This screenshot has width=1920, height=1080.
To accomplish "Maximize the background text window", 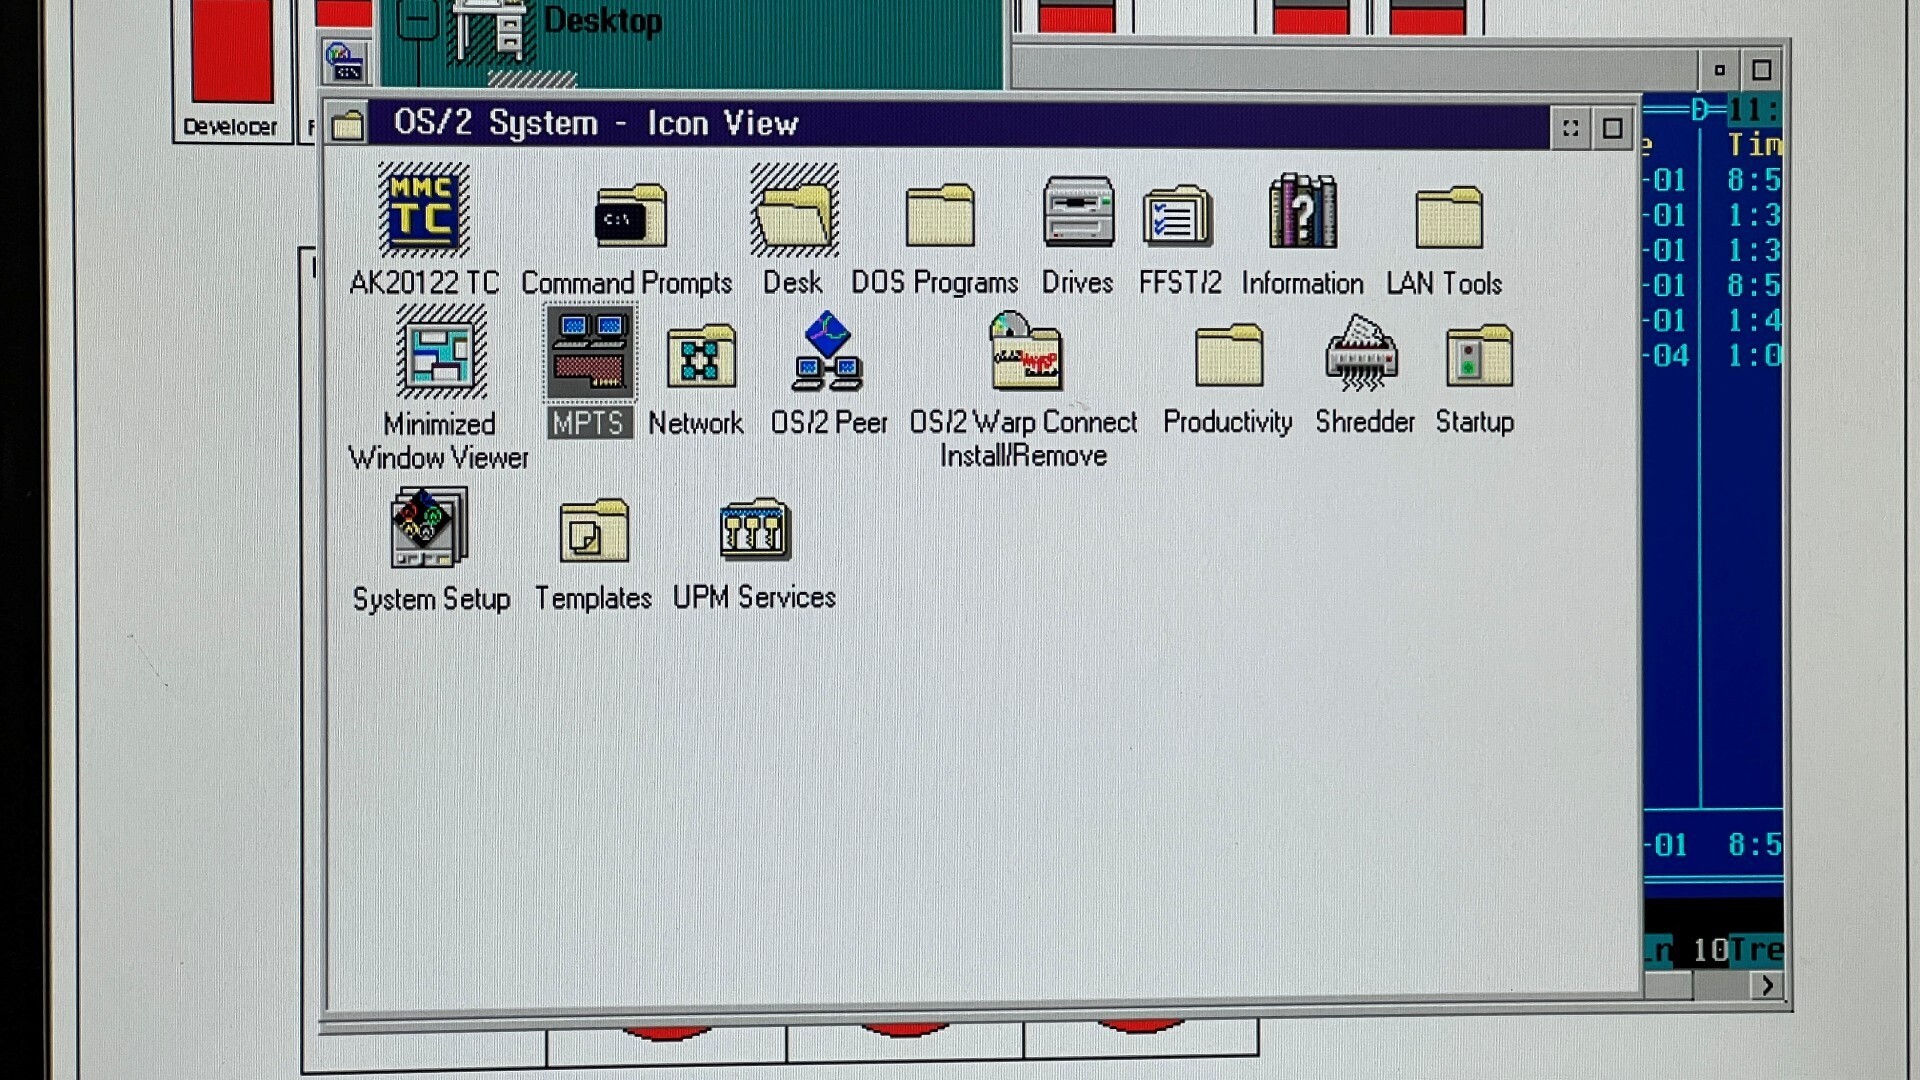I will (1762, 70).
